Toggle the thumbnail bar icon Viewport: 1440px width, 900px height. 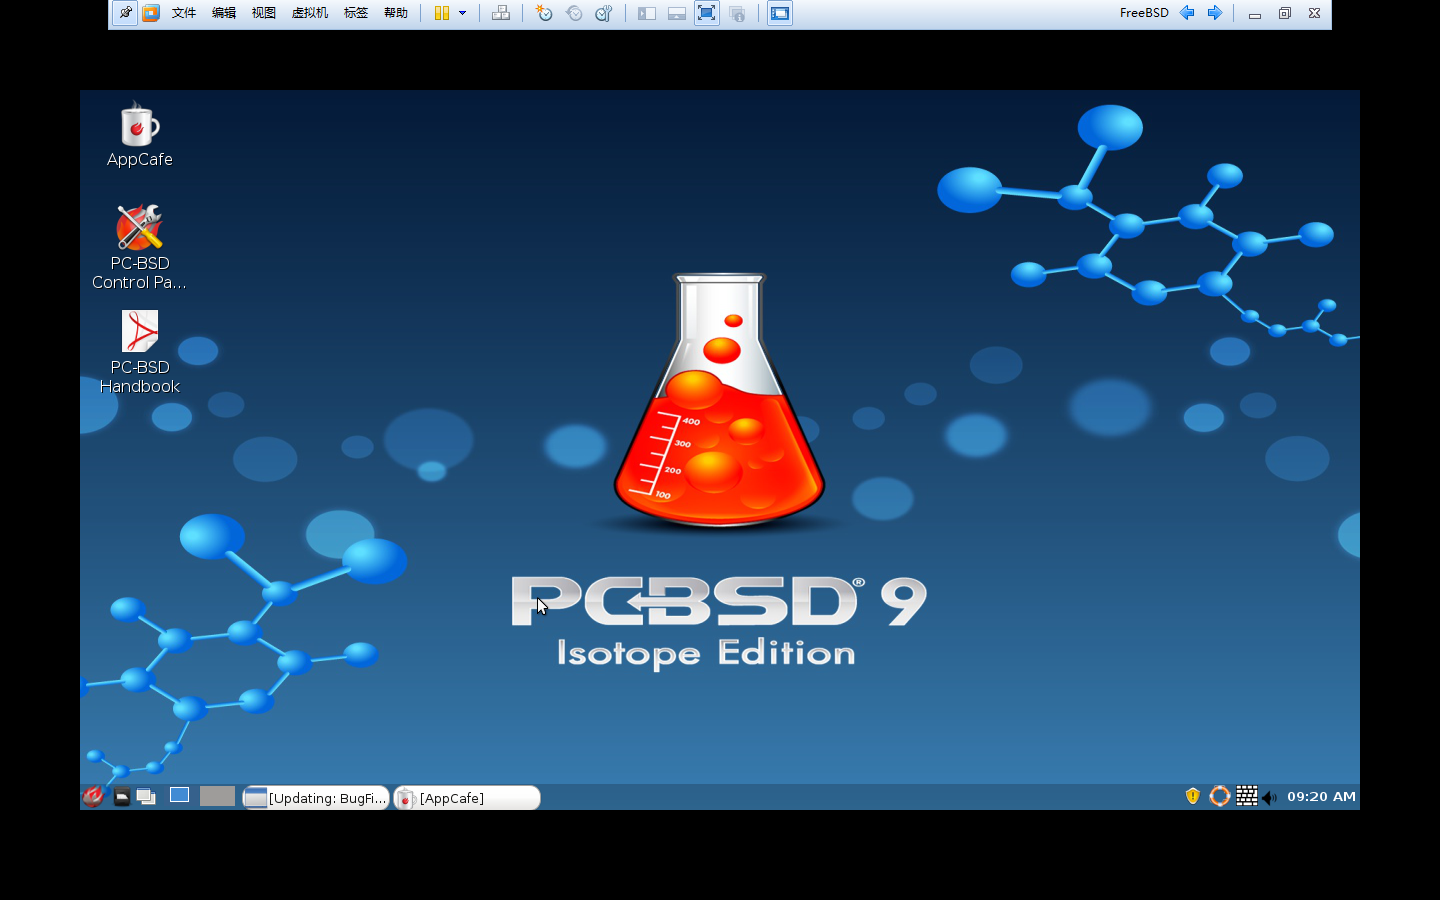click(677, 13)
